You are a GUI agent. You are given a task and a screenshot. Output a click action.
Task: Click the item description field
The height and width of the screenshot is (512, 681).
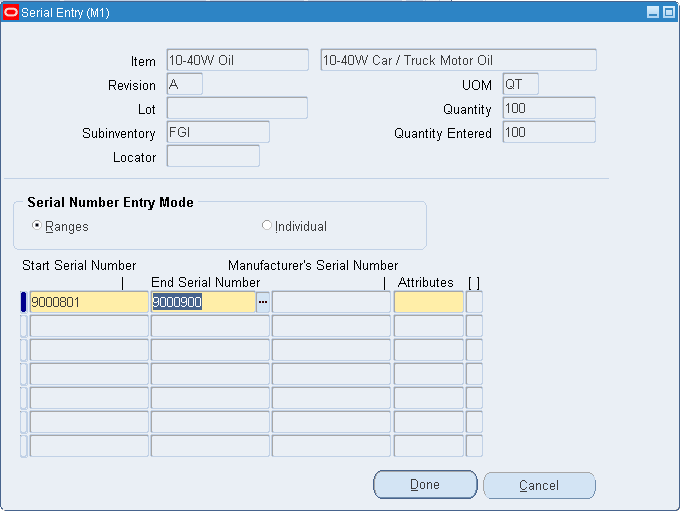pyautogui.click(x=458, y=60)
